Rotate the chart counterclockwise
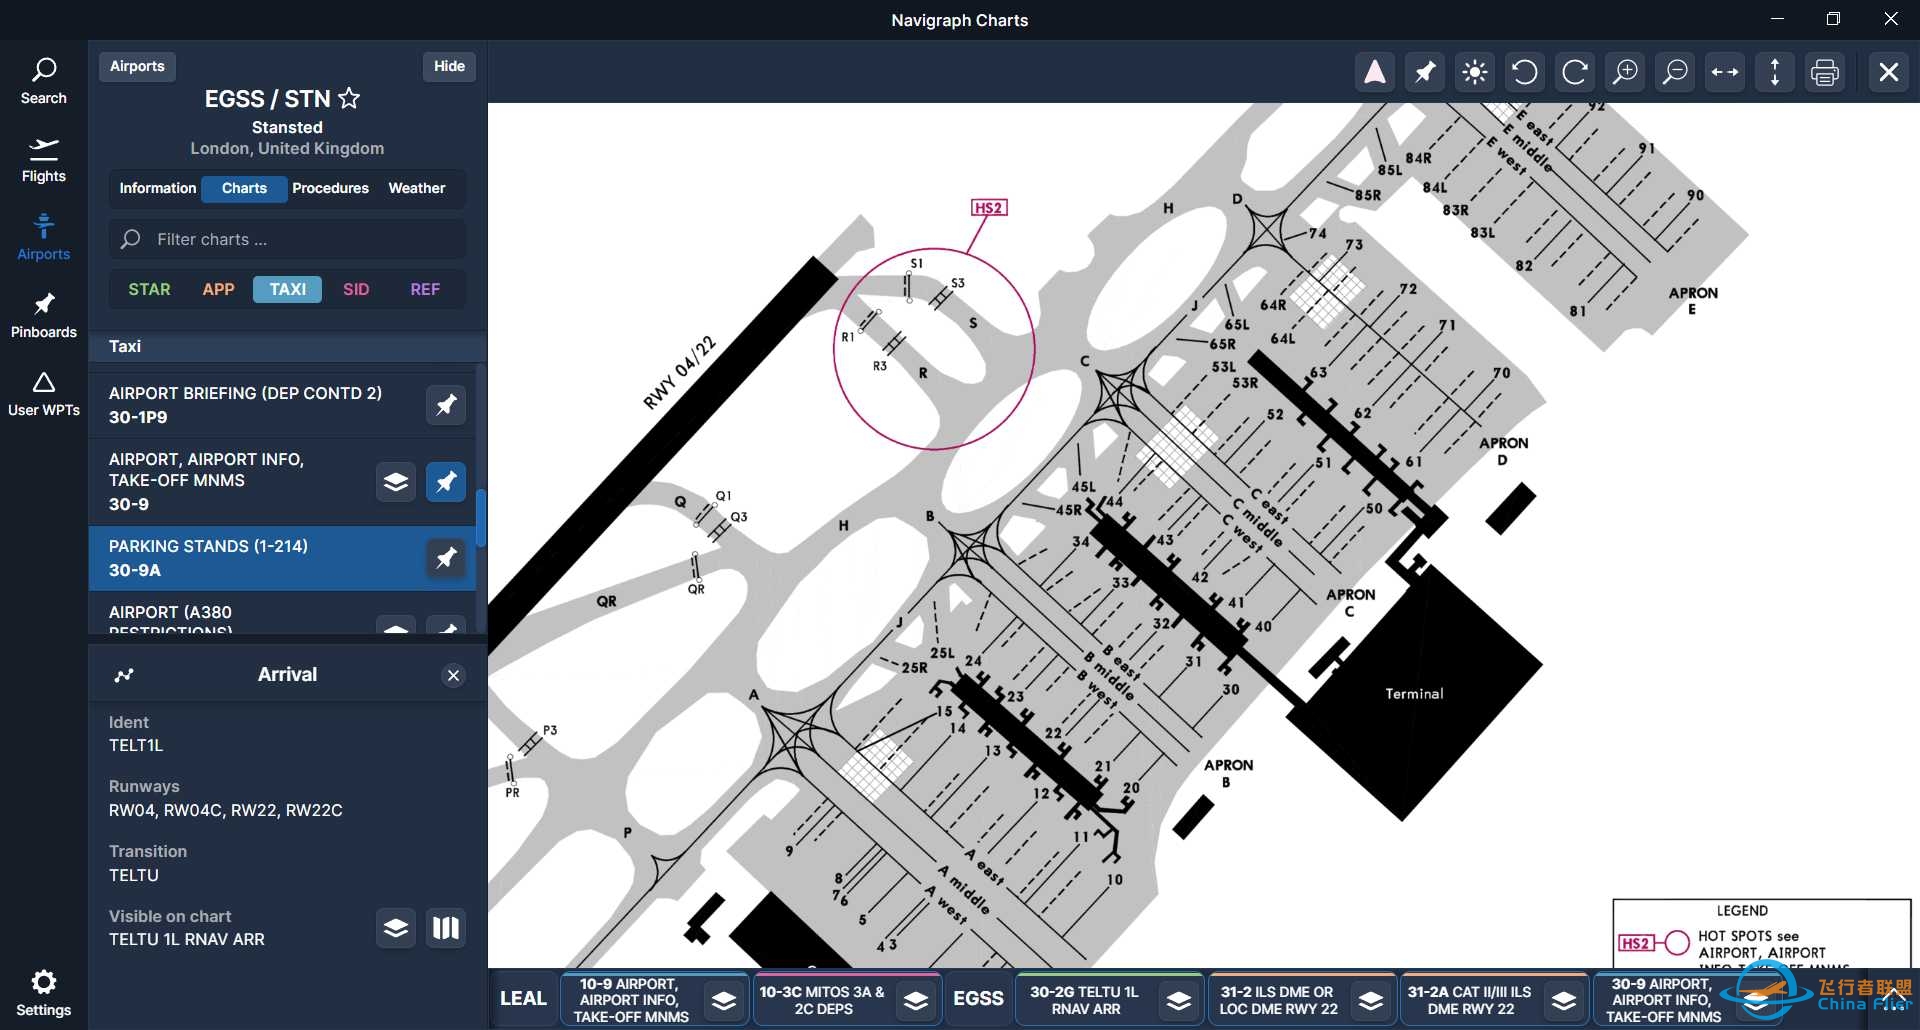This screenshot has height=1030, width=1920. (1524, 72)
